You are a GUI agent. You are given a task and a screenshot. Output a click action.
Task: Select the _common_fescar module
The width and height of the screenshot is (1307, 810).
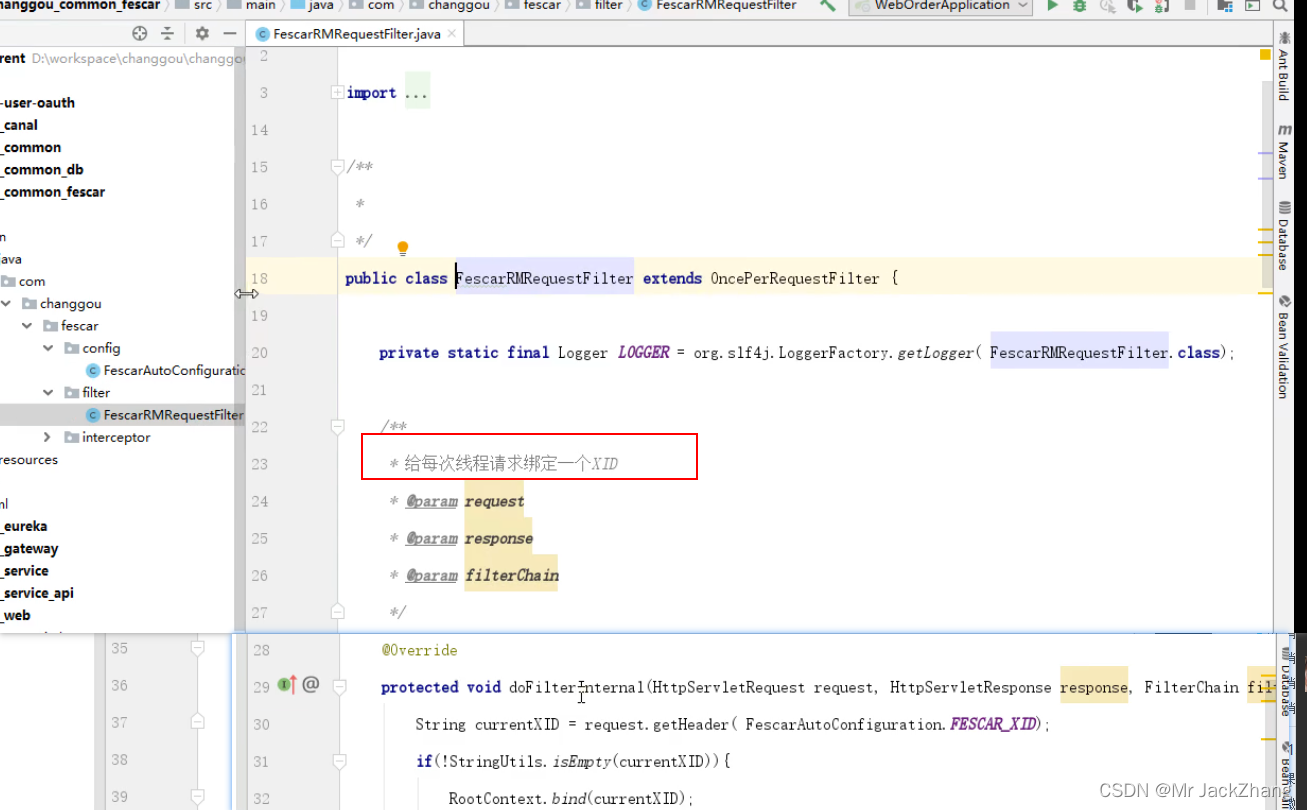click(x=54, y=192)
